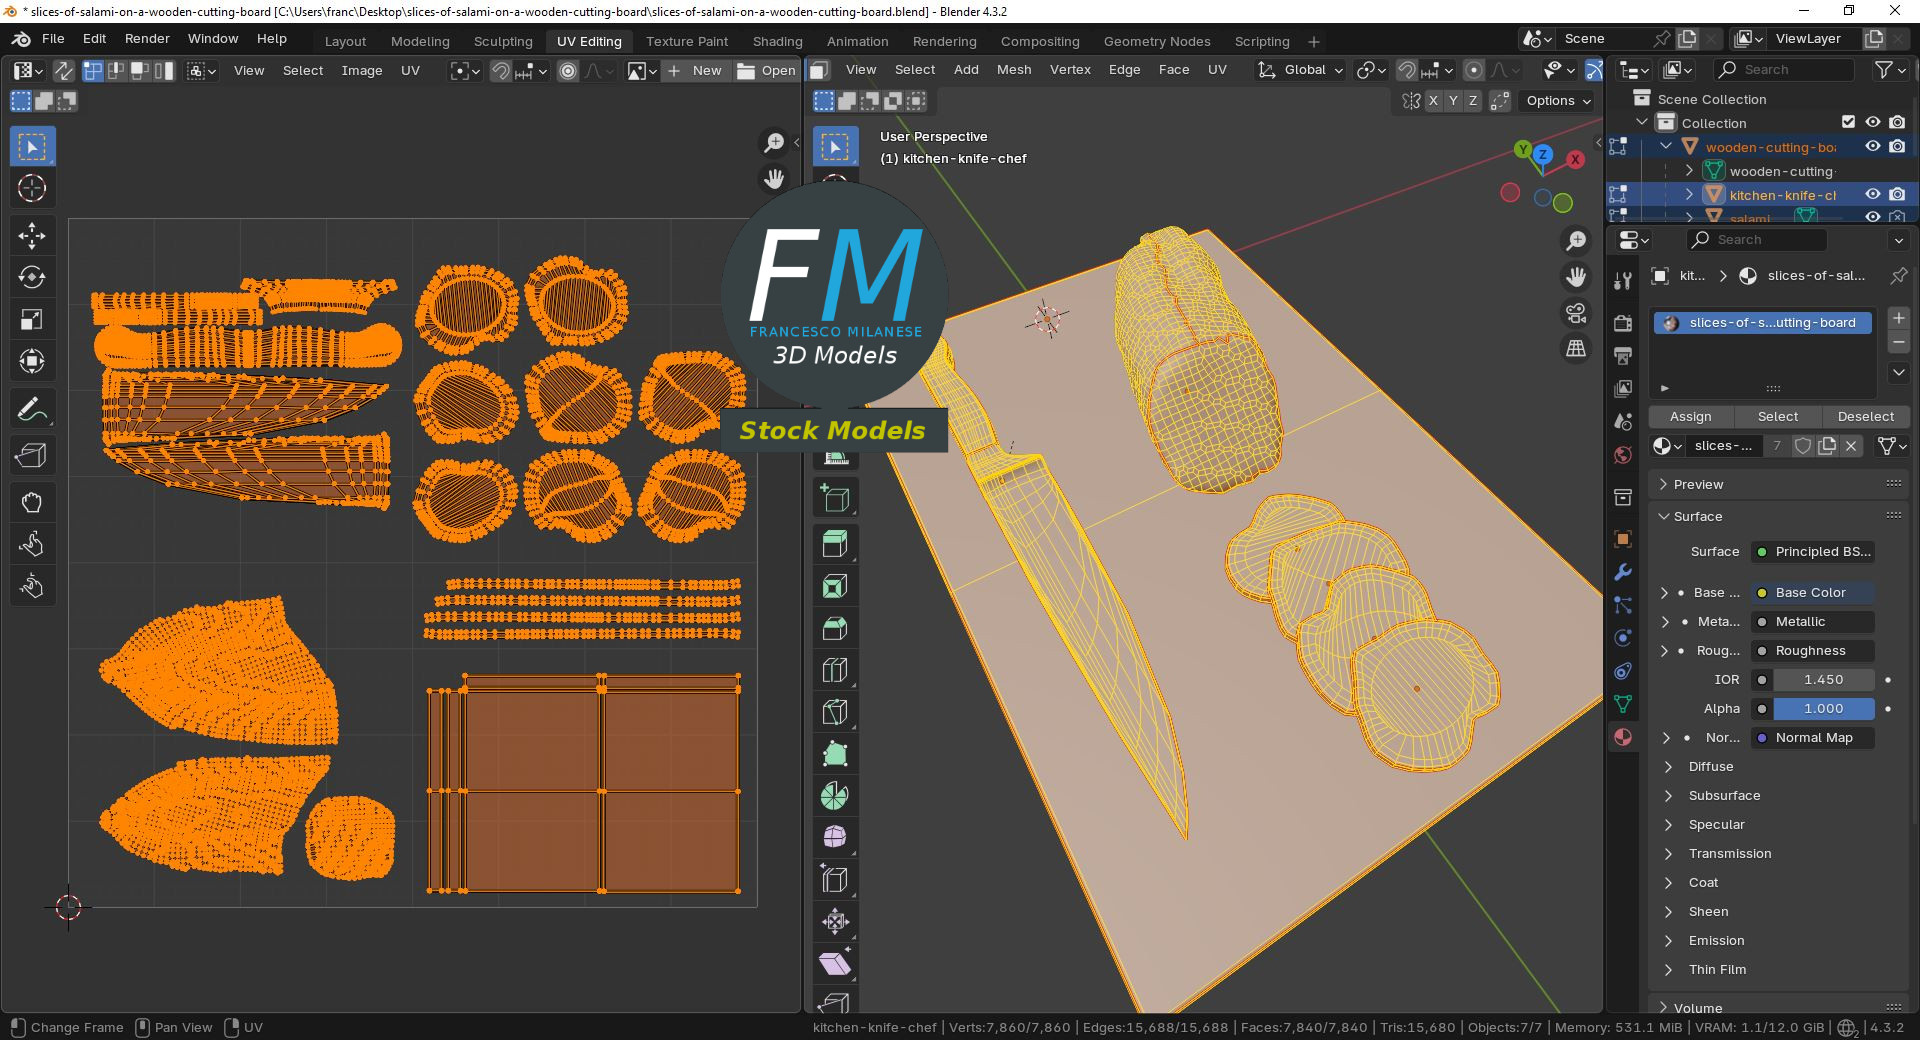The width and height of the screenshot is (1920, 1040).
Task: Switch to the Geometry Nodes workspace tab
Action: click(x=1157, y=41)
